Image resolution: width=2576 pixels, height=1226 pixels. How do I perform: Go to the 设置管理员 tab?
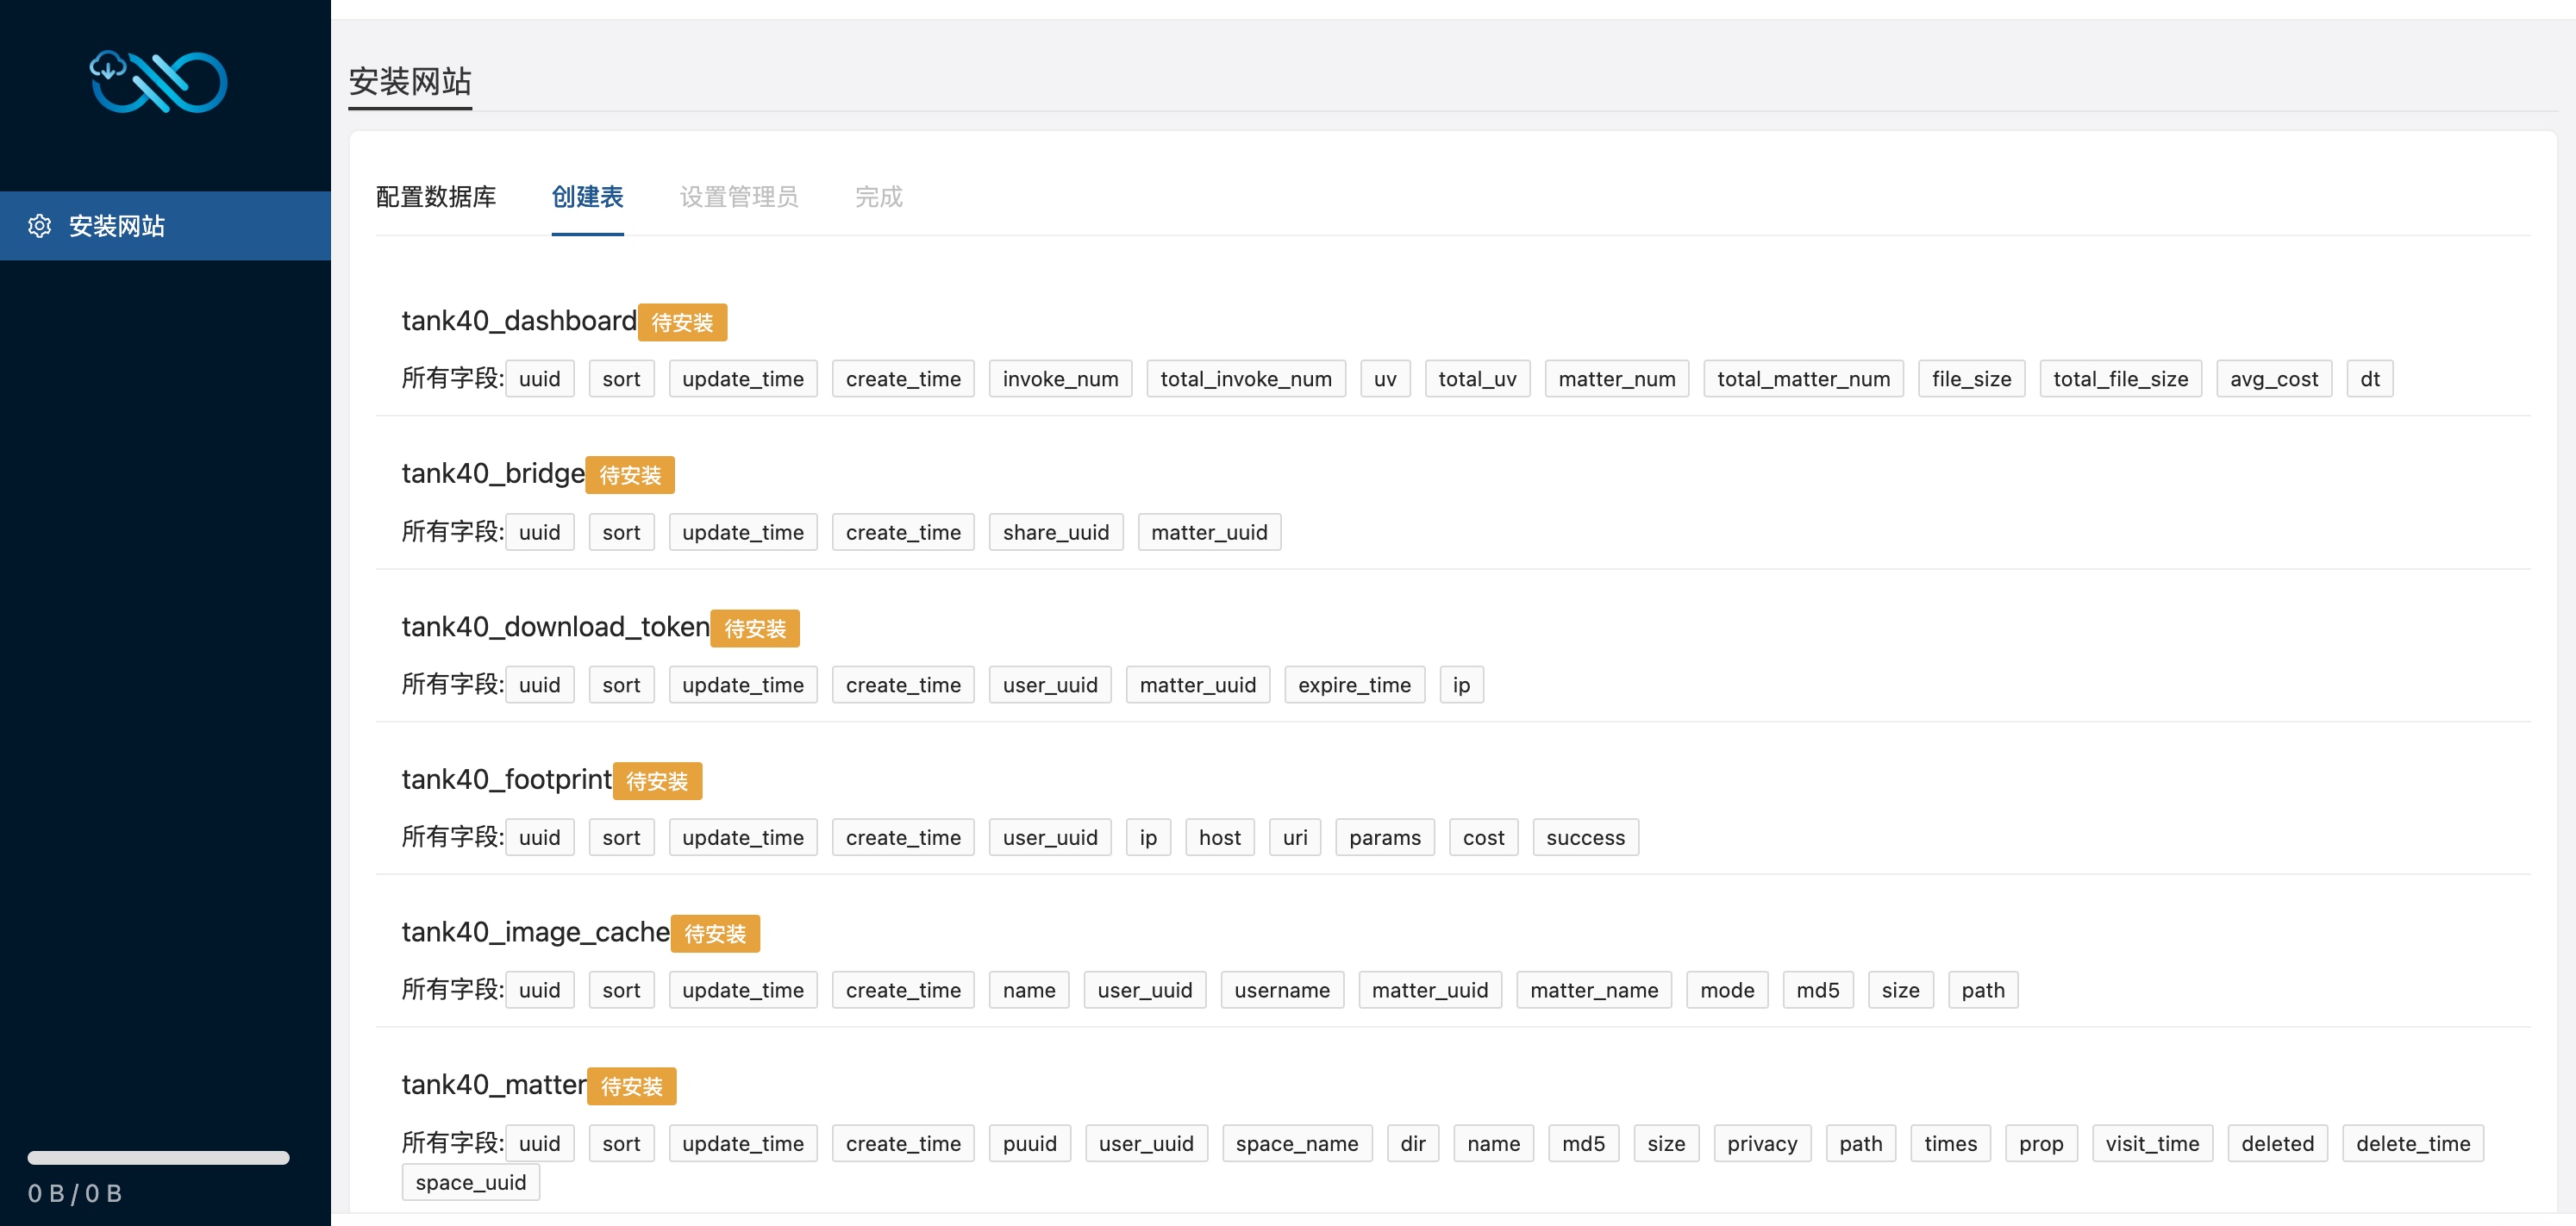pos(739,197)
